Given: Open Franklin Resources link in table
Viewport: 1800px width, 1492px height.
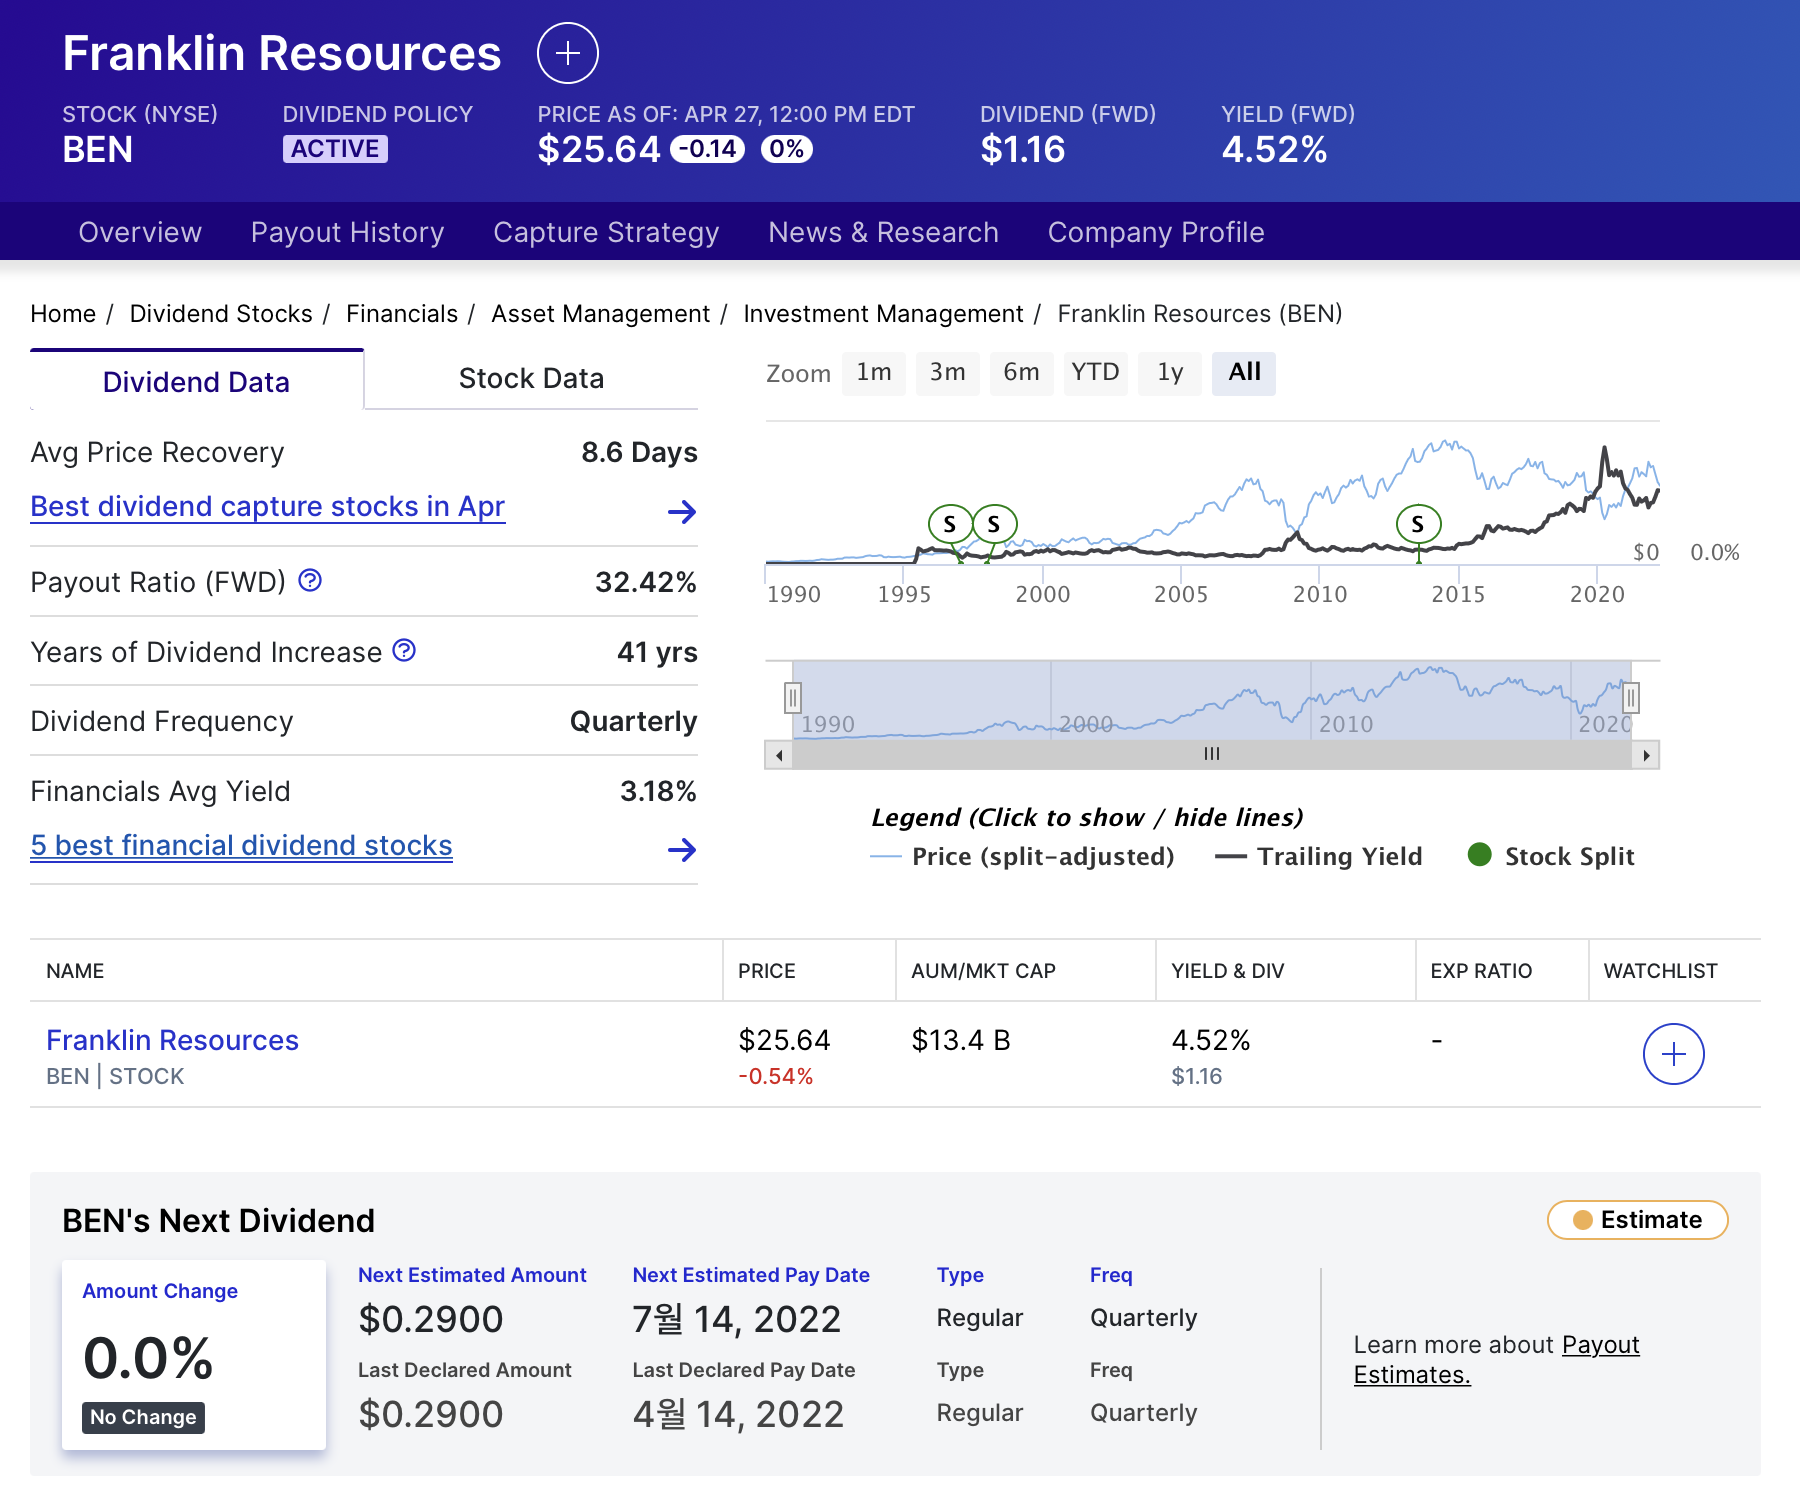Looking at the screenshot, I should click(x=172, y=1040).
